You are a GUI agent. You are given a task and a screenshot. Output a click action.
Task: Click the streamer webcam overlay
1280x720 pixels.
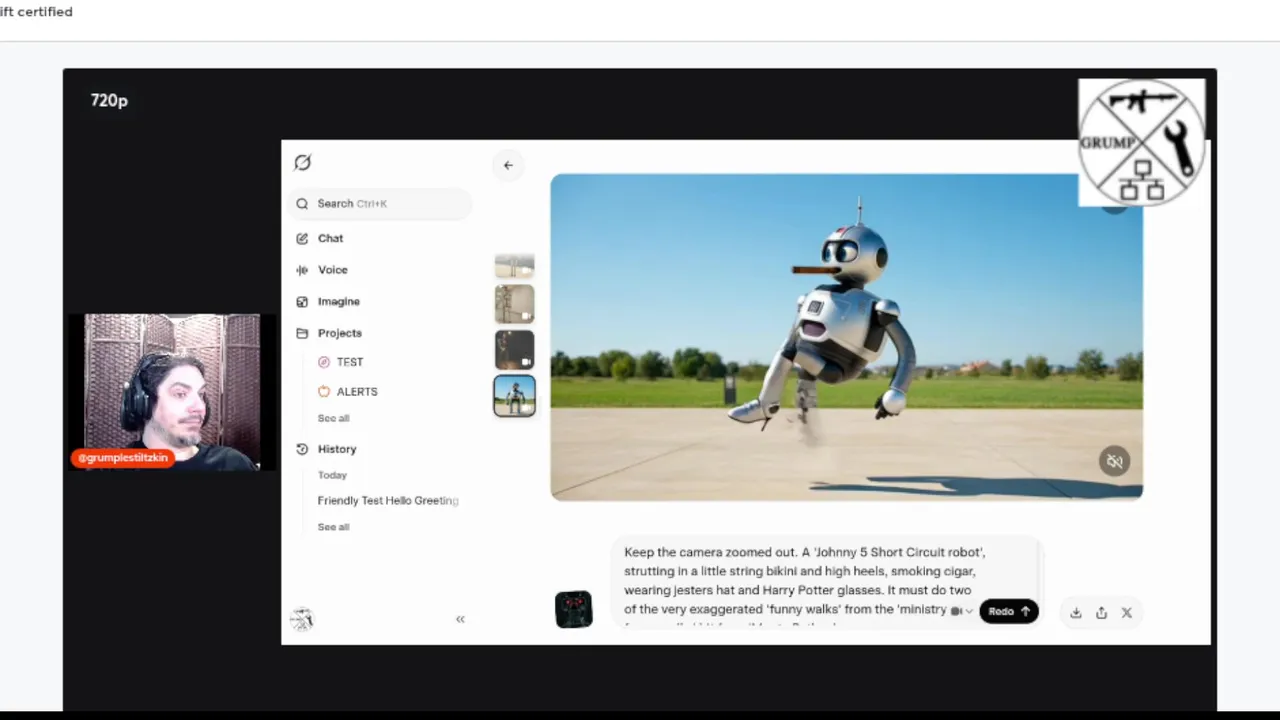172,392
